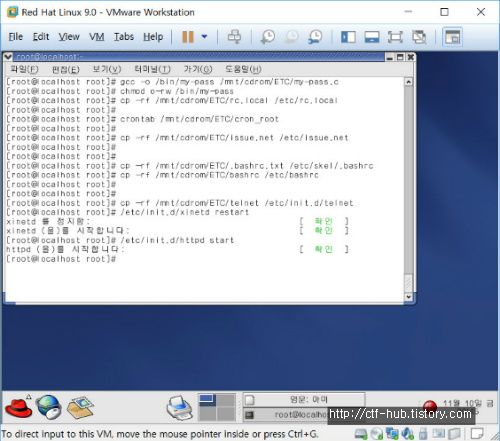500x441 pixels.
Task: Revert to the previous snapshot
Action: pos(292,37)
